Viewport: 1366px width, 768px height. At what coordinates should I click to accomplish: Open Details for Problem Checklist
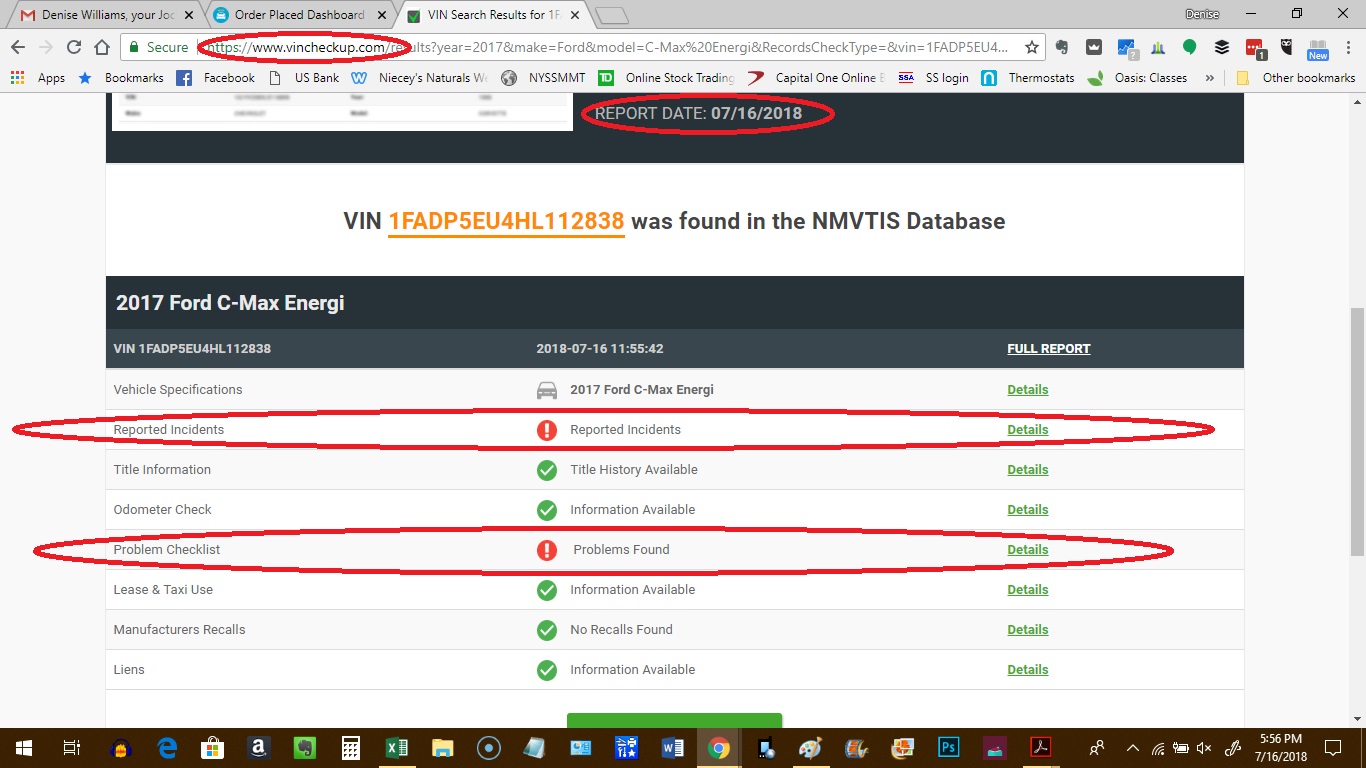1027,550
